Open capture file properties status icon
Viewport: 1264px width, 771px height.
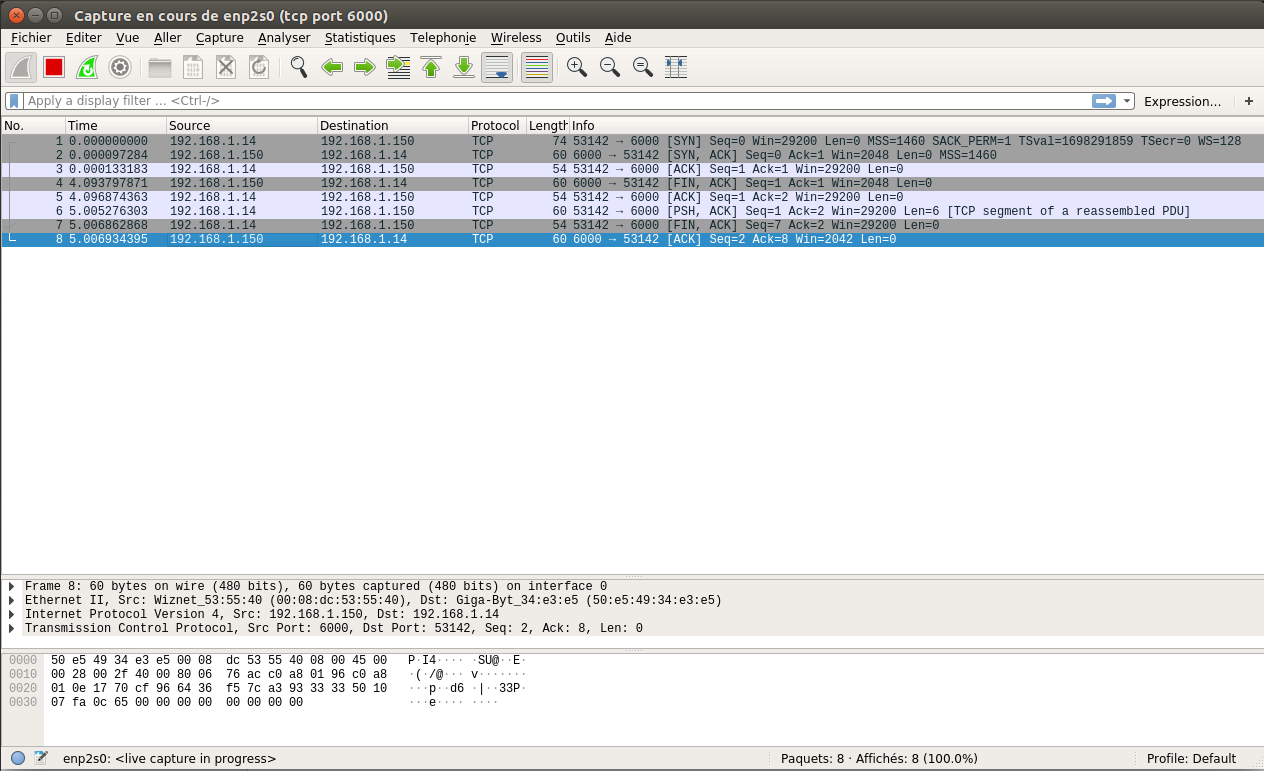[x=41, y=758]
